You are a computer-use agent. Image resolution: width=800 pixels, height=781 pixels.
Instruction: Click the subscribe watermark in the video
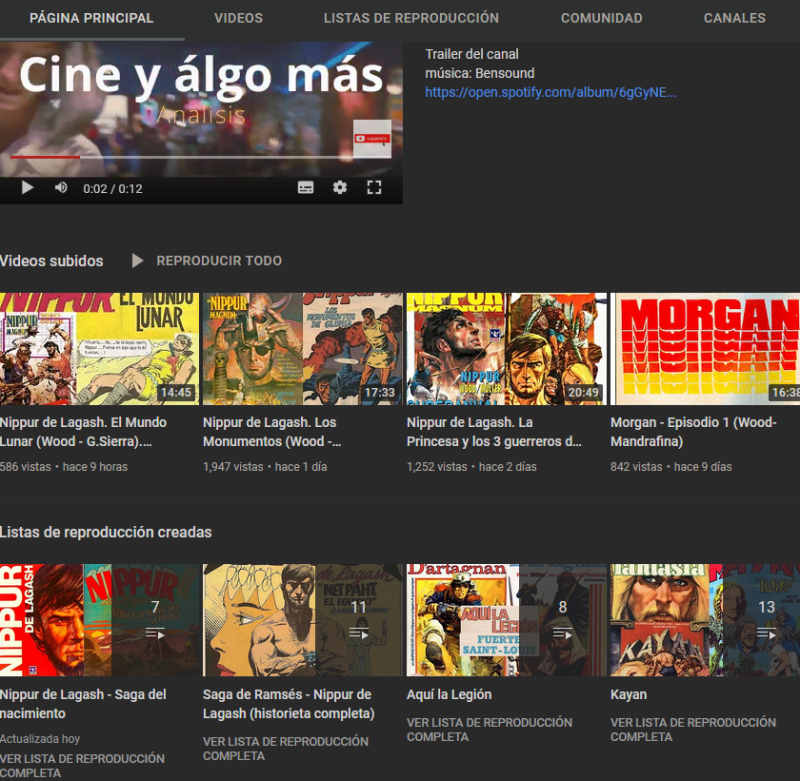(x=372, y=138)
